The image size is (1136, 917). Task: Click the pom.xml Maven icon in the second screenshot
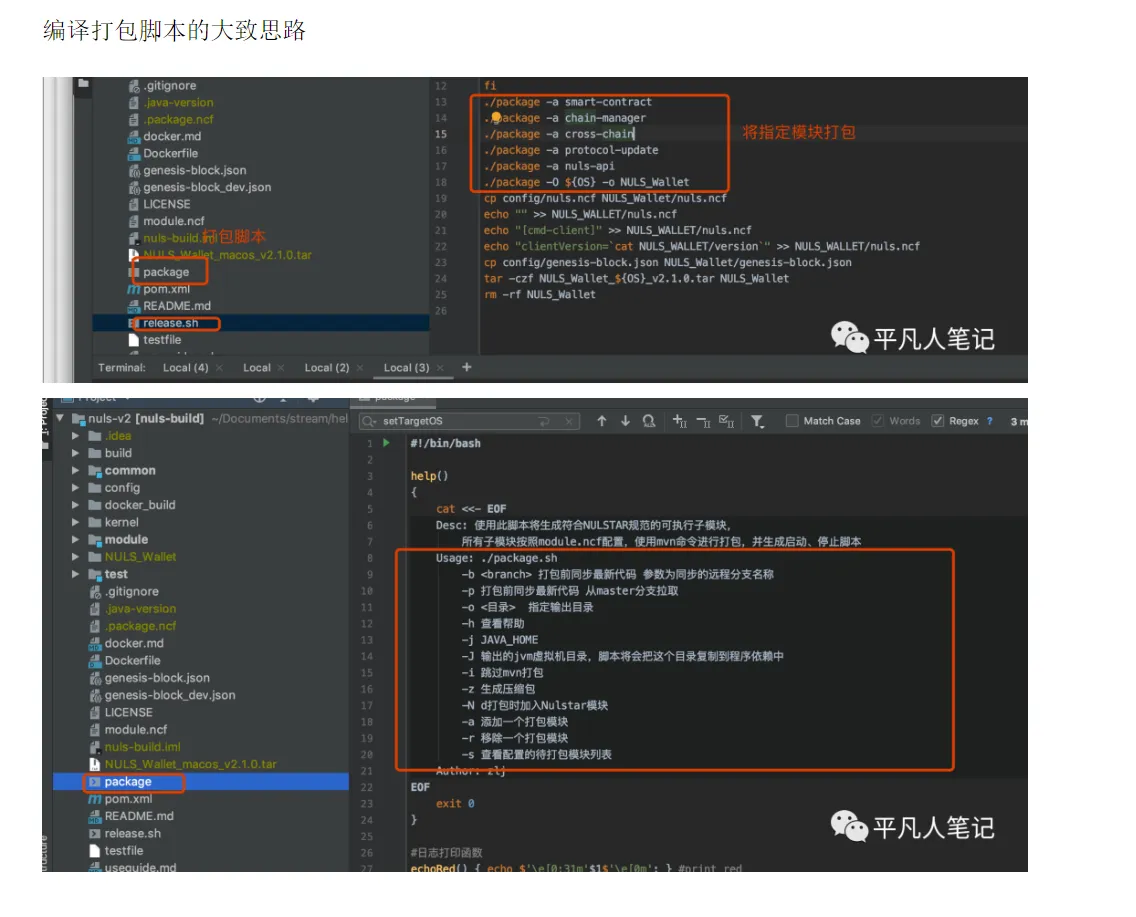point(95,799)
